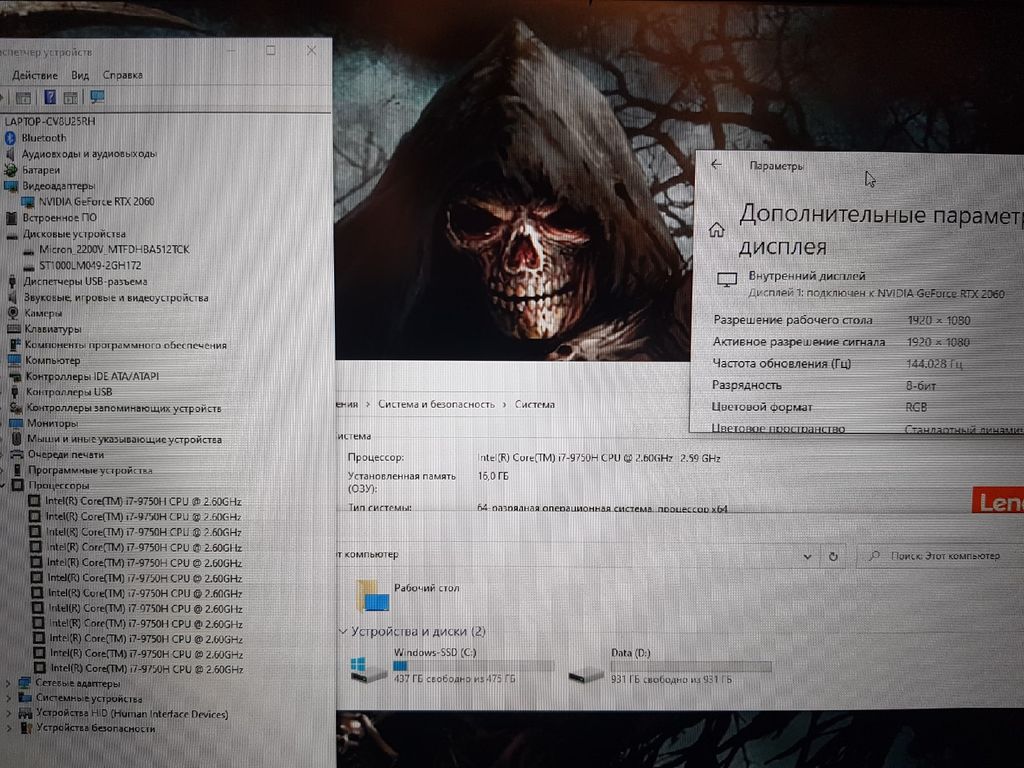Screen dimensions: 1024x768
Task: Click the icon beside NVIDIA GeForce RTX 2060 in Device Manager
Action: [x=27, y=202]
